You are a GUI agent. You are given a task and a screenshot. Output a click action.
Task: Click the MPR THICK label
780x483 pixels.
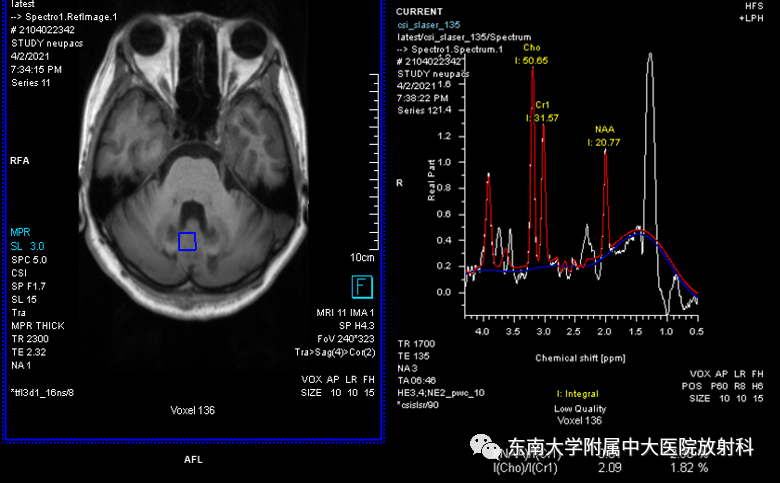coord(38,326)
